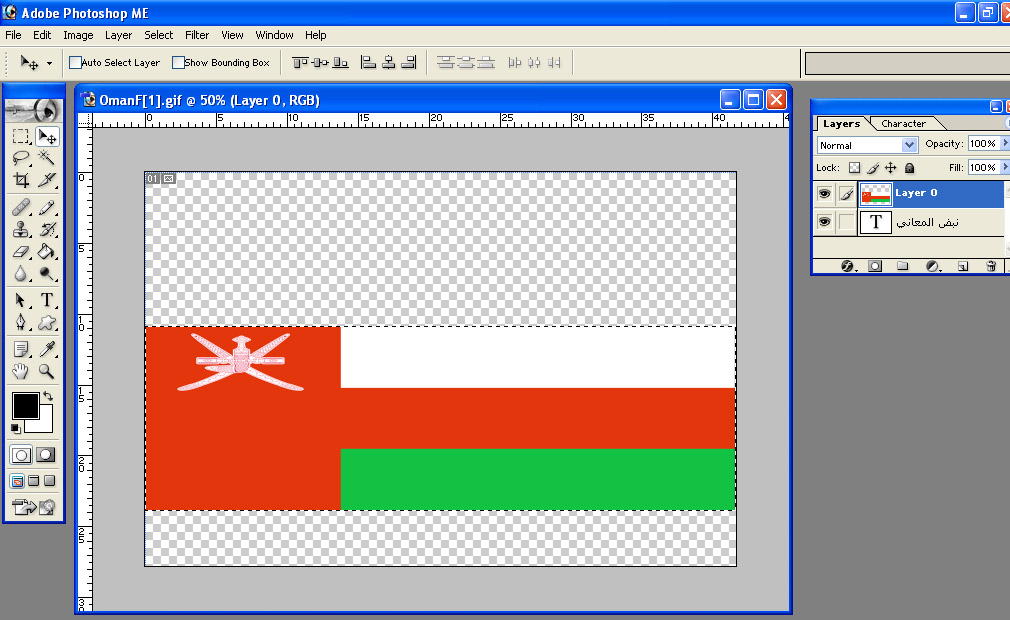Viewport: 1010px width, 620px height.
Task: Select the History Brush tool
Action: [46, 229]
